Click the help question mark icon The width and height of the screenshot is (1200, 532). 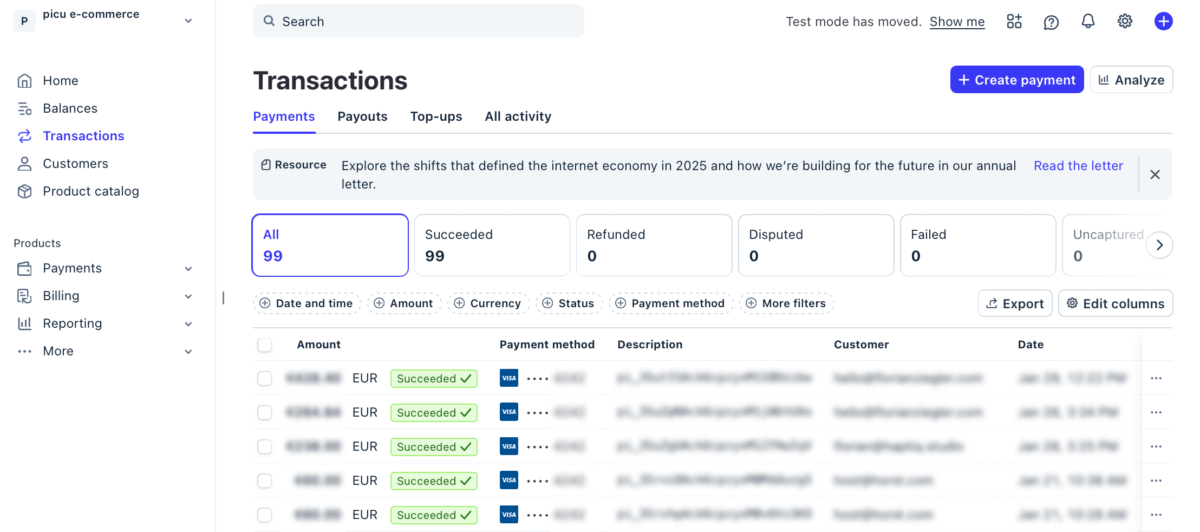1051,21
